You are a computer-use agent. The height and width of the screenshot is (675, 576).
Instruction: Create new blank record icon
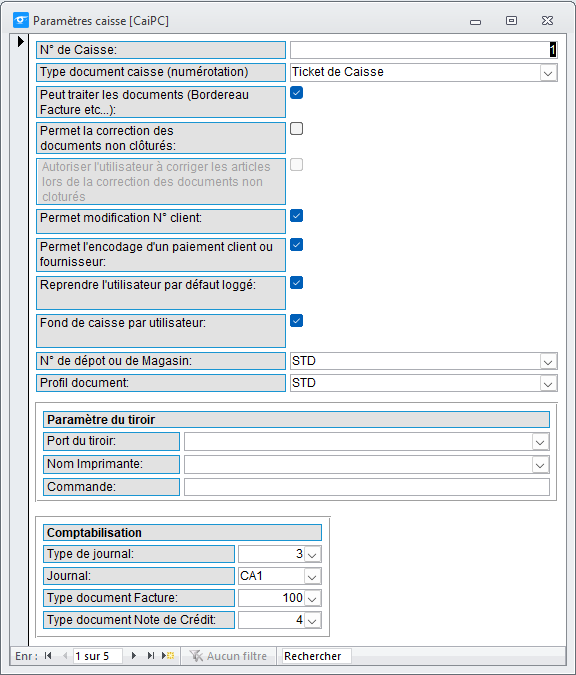(x=168, y=656)
